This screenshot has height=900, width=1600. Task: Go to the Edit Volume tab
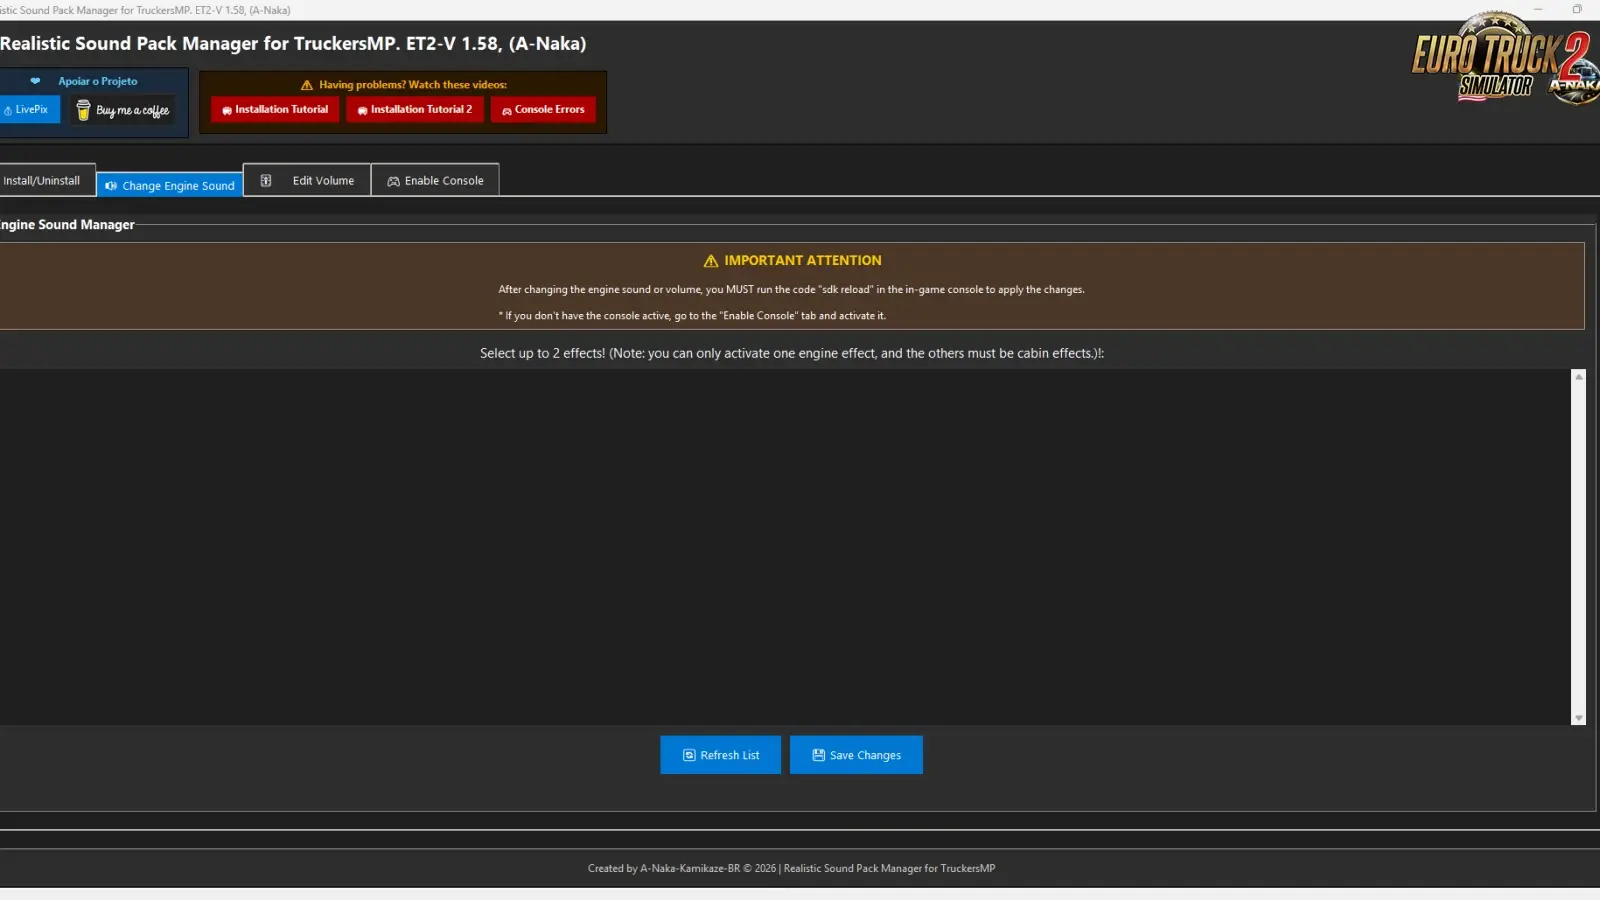[307, 181]
